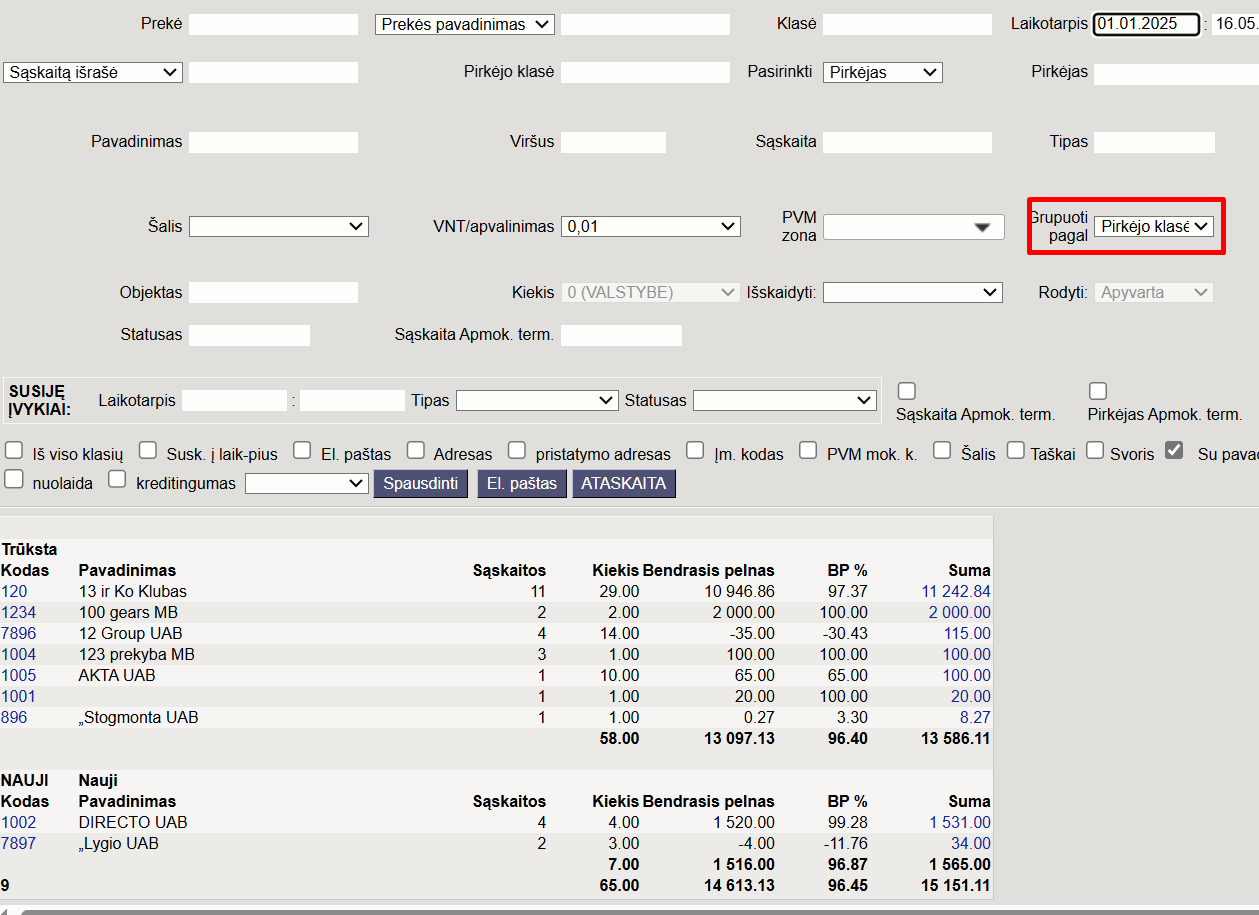Focus the Tipas input field at top
Image resolution: width=1259 pixels, height=915 pixels.
[1154, 141]
